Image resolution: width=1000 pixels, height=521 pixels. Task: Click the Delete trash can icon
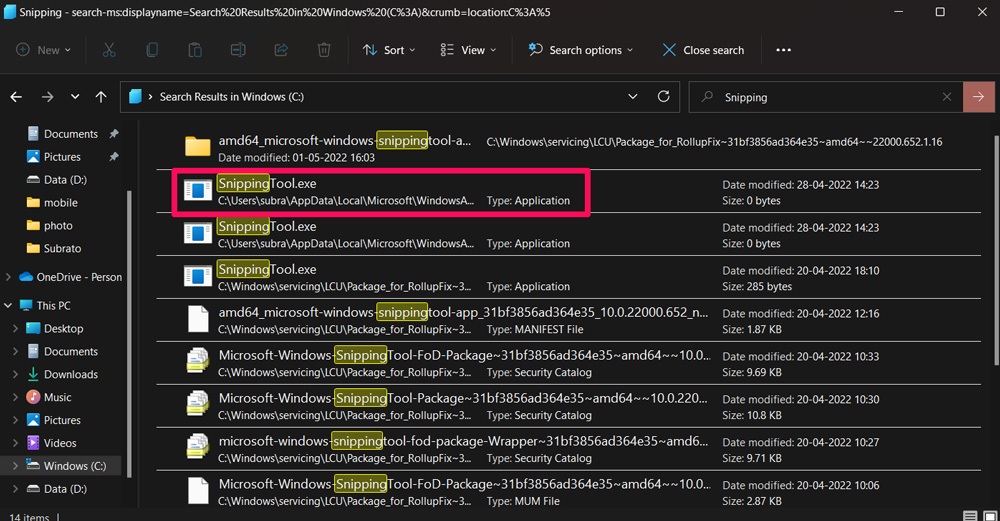[324, 50]
